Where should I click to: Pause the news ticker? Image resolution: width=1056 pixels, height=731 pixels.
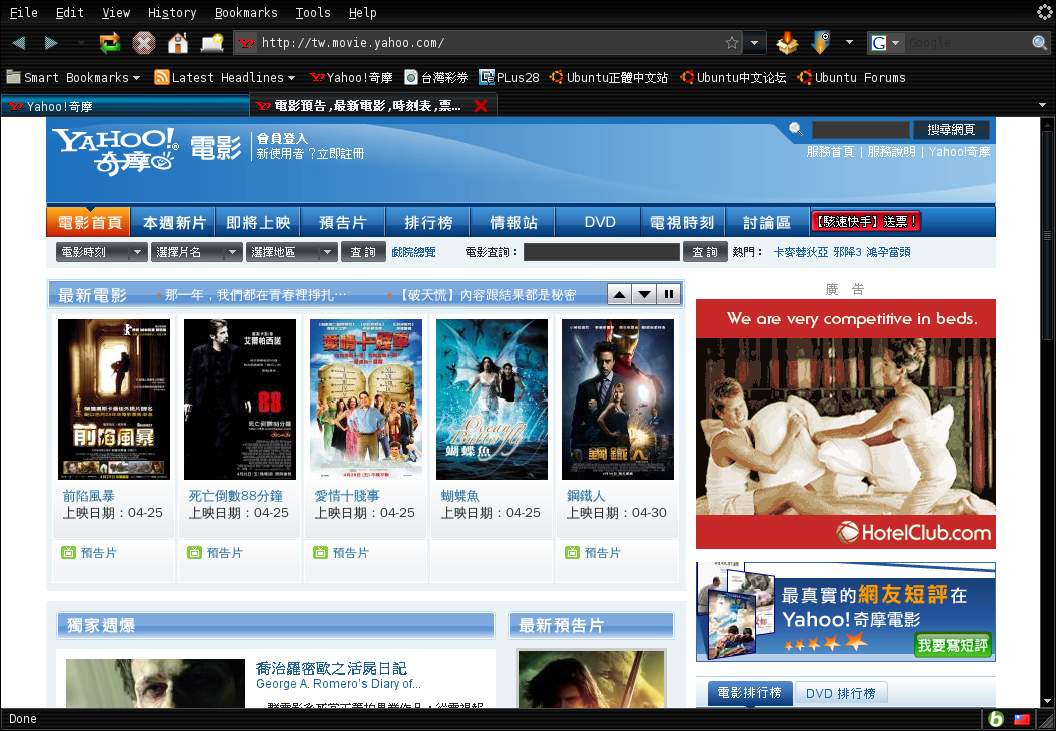(x=669, y=294)
